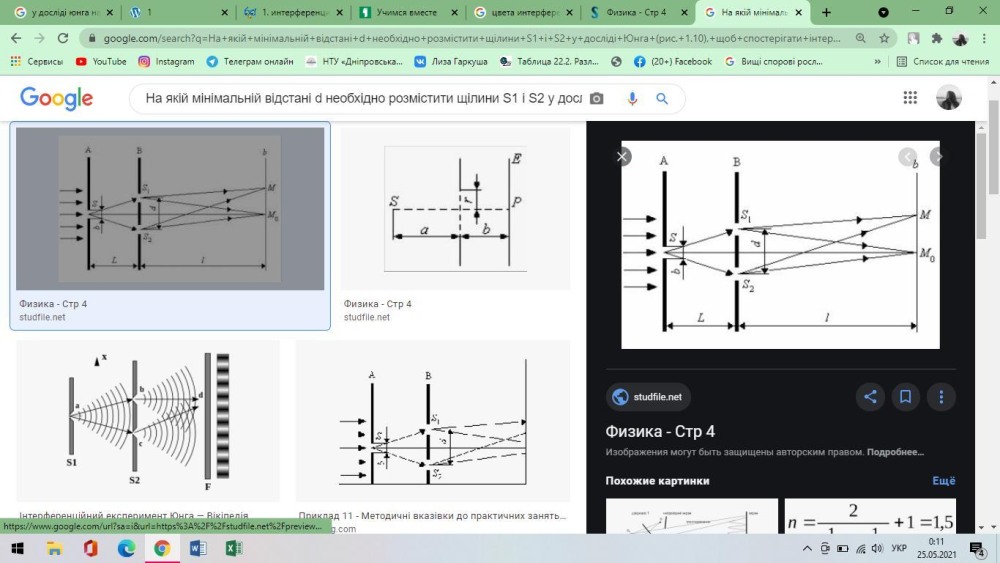
Task: Click in the Google search input field
Action: point(360,99)
